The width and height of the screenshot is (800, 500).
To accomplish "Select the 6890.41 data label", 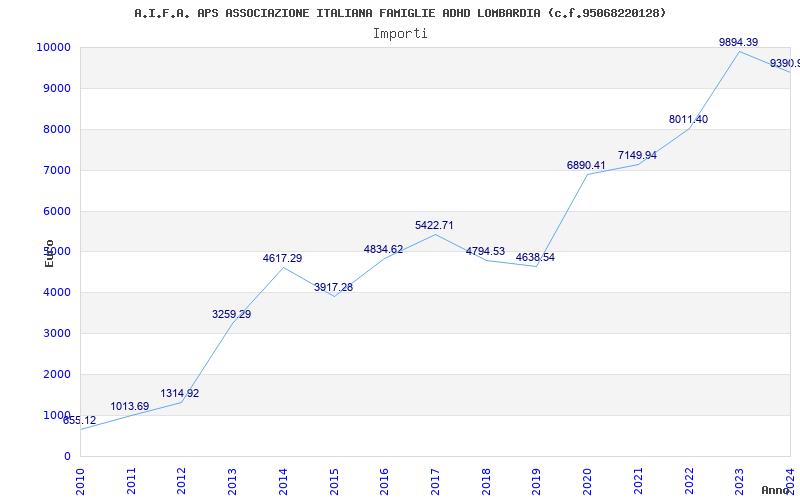I will click(586, 165).
